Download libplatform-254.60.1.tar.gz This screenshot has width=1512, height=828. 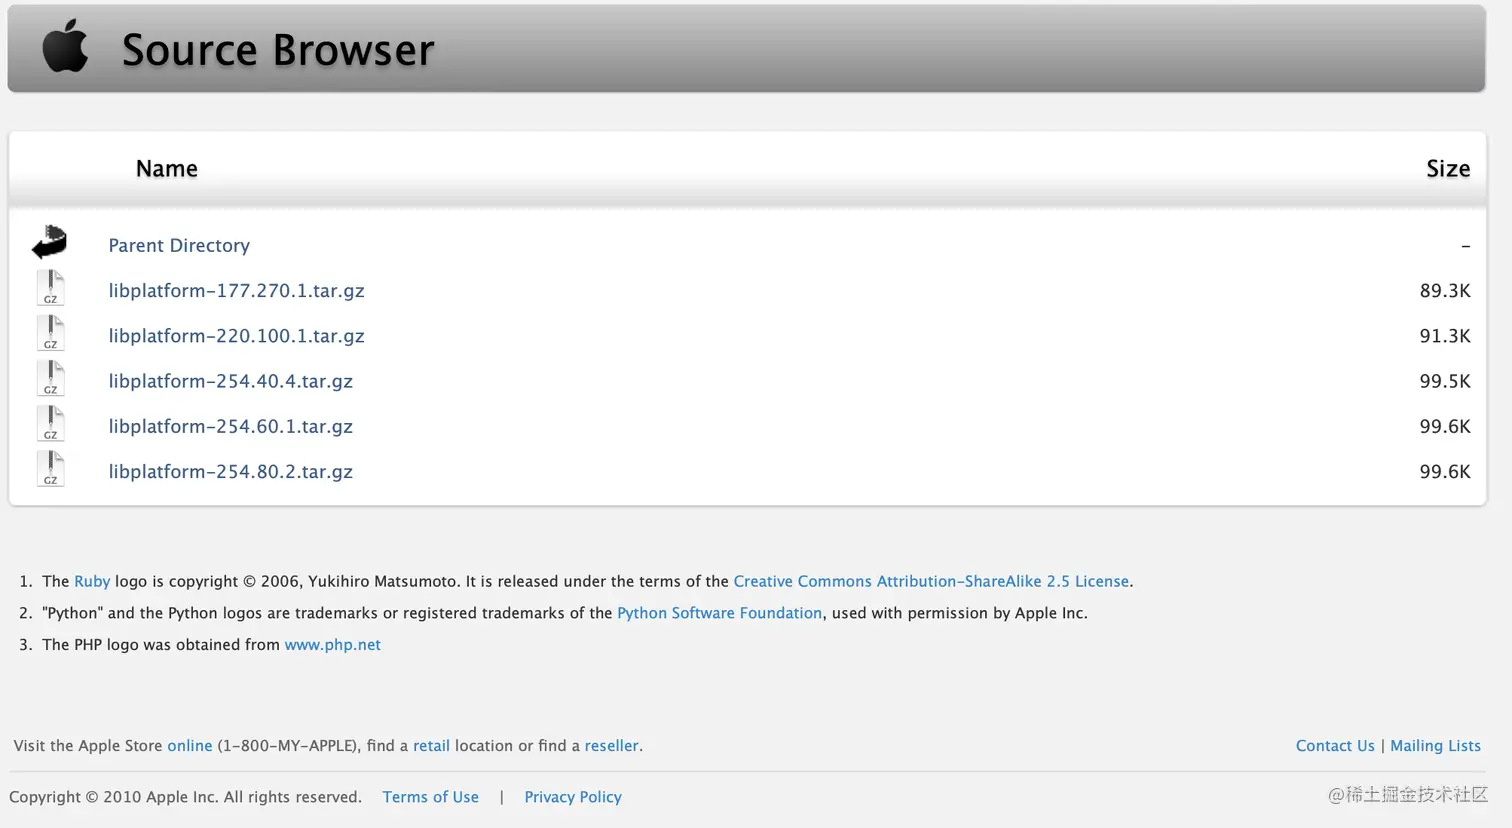click(231, 426)
